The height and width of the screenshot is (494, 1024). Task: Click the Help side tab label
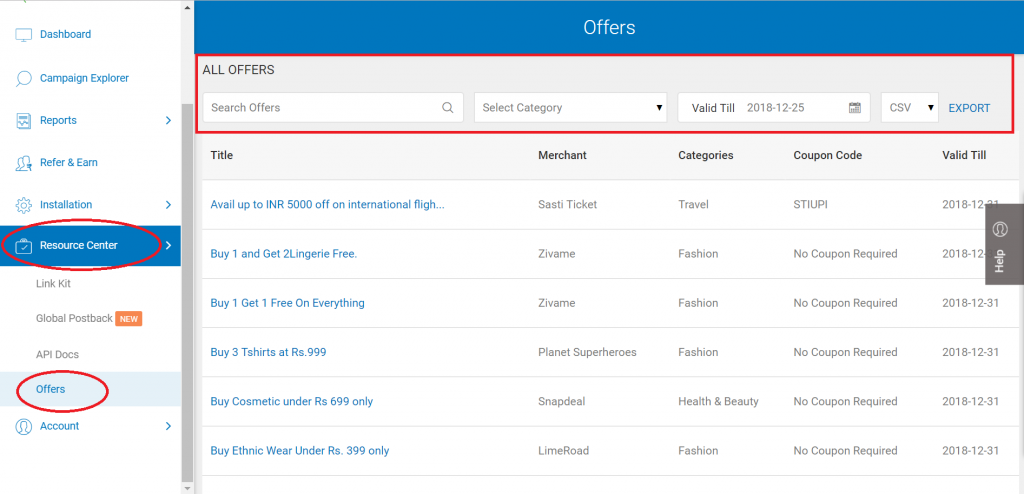coord(1000,261)
